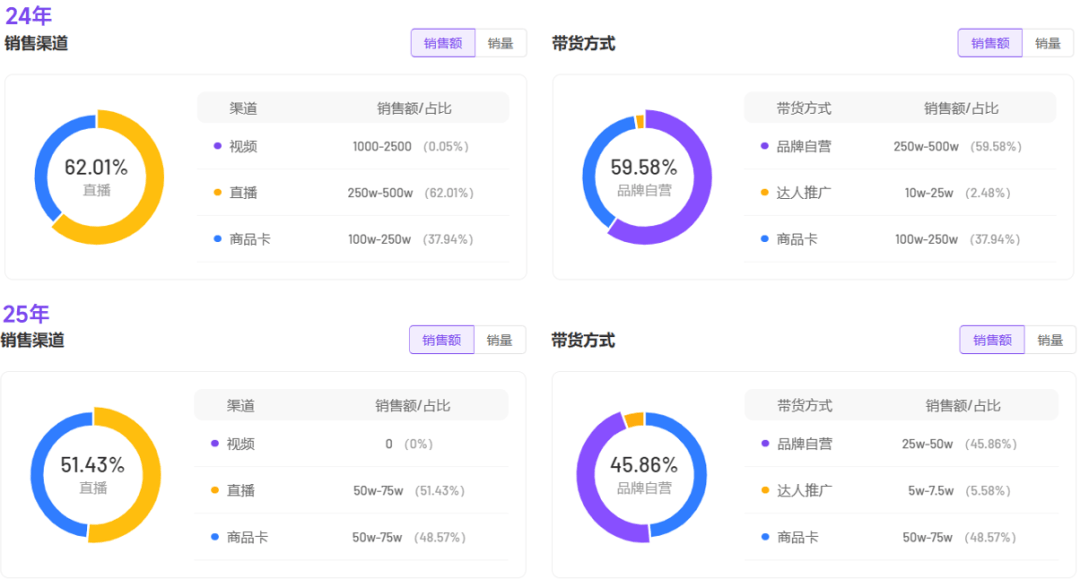Select 50w-75w value in 25年 直播 row
The width and height of the screenshot is (1080, 579).
[x=378, y=490]
